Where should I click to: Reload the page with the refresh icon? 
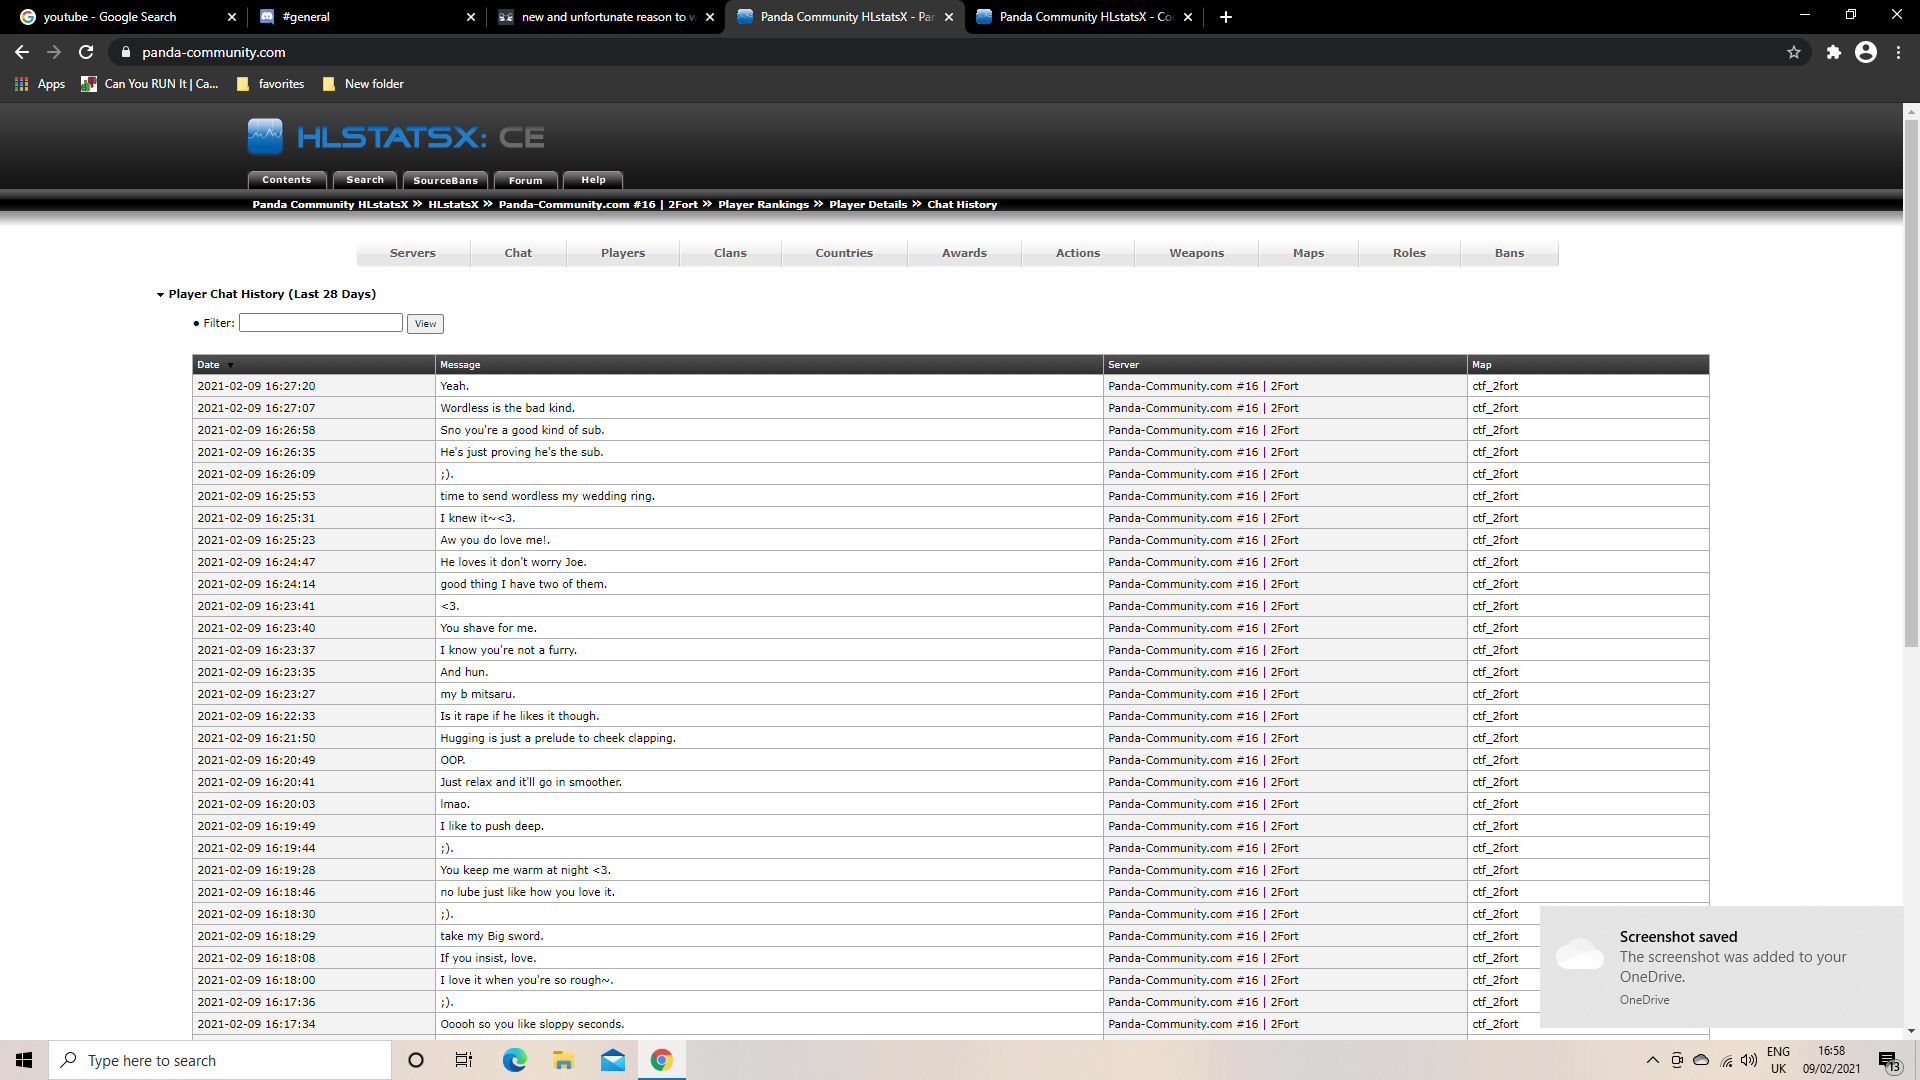pos(86,52)
